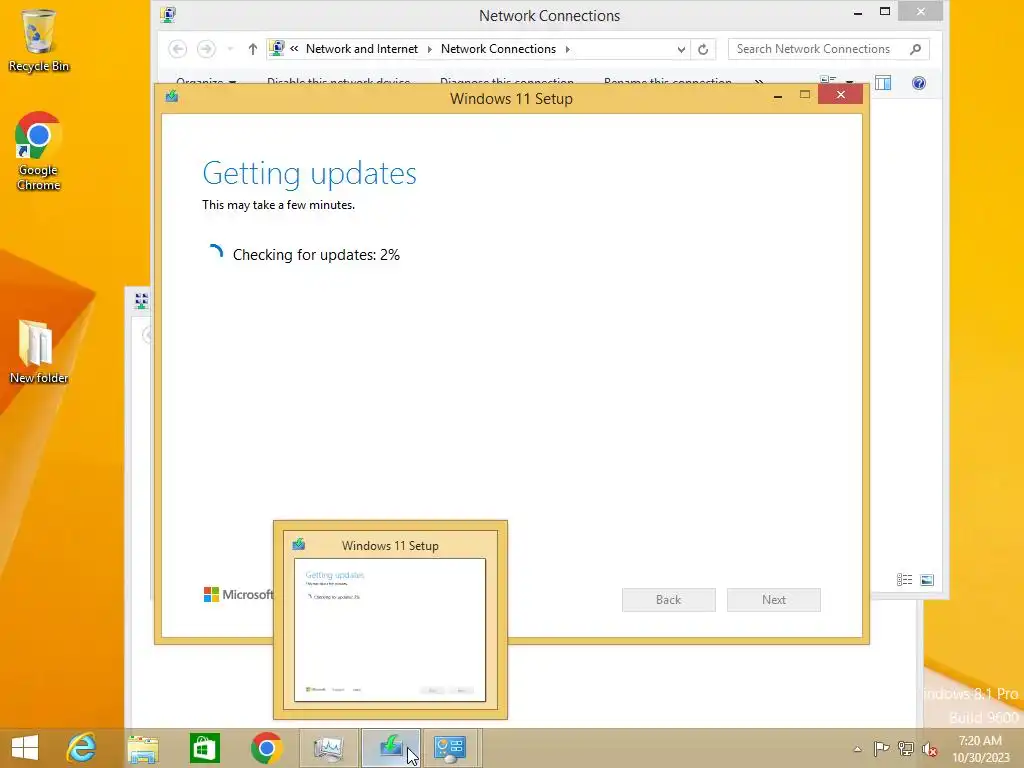Click the Checking for updates progress text
1024x768 pixels.
[x=316, y=255]
